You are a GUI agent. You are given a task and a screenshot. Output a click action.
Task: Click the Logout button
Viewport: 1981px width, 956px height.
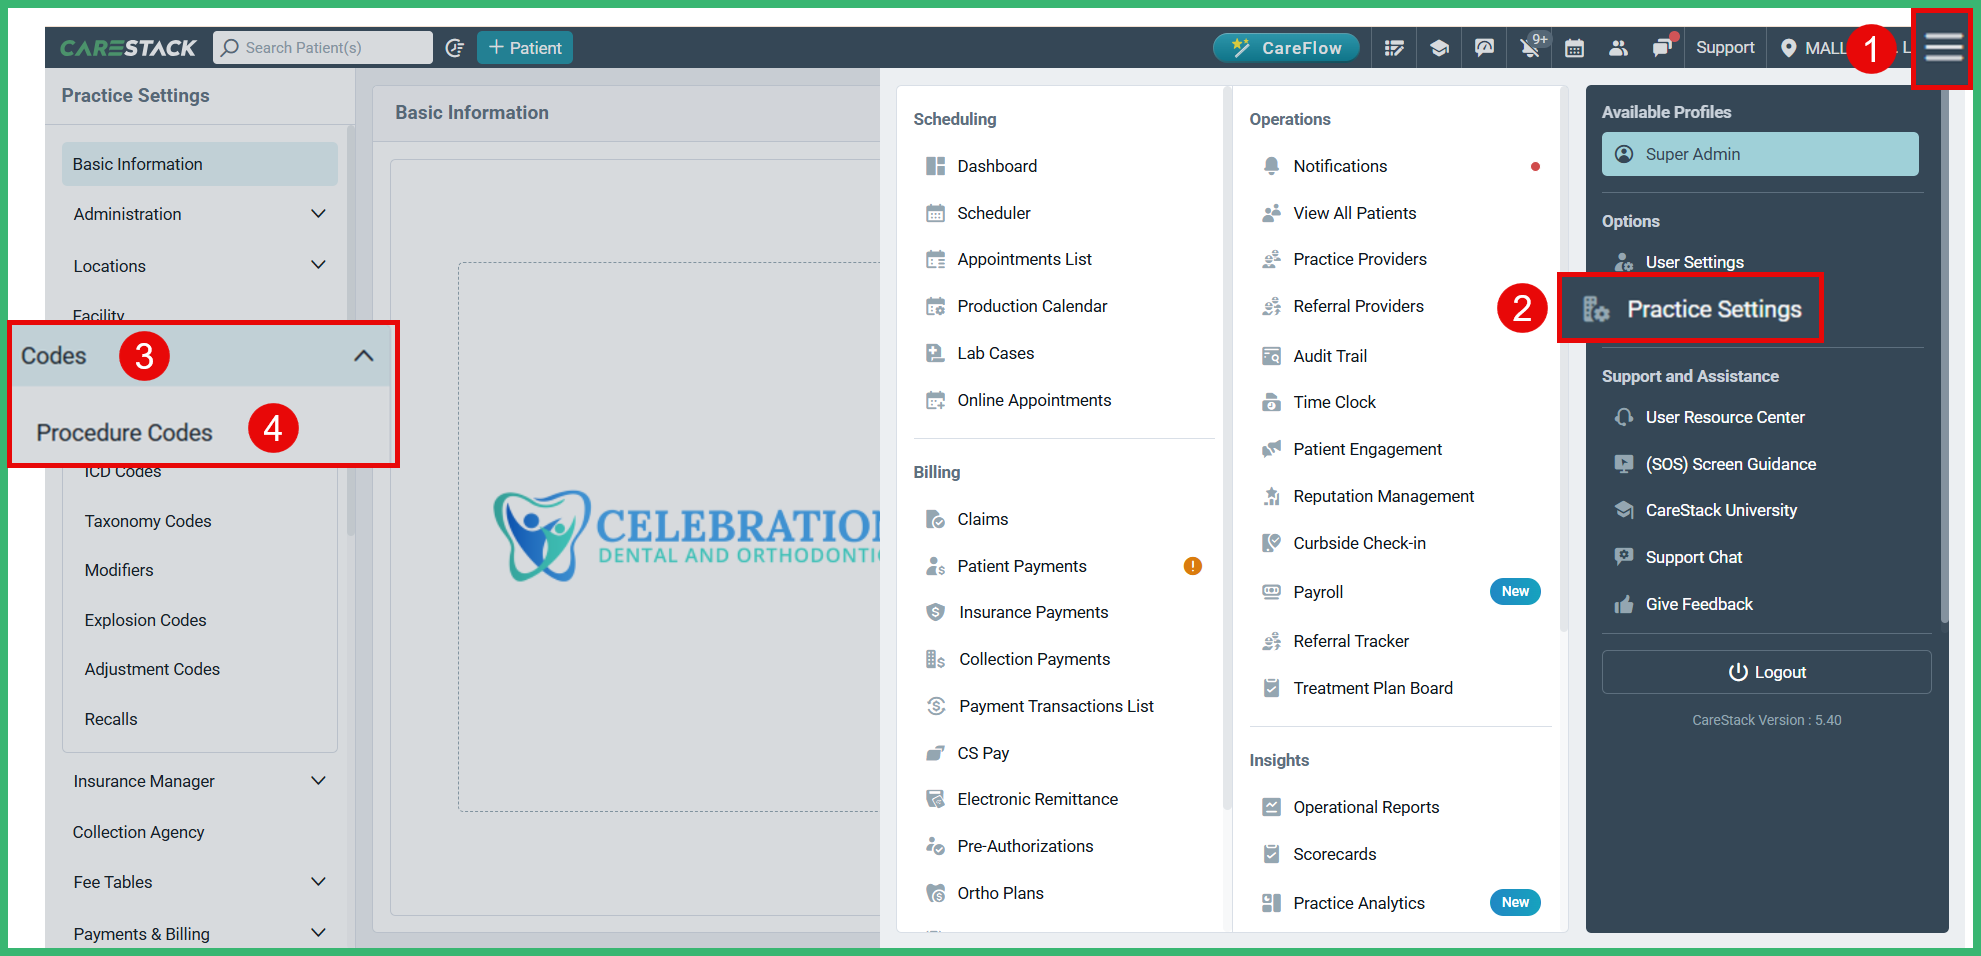(1766, 671)
